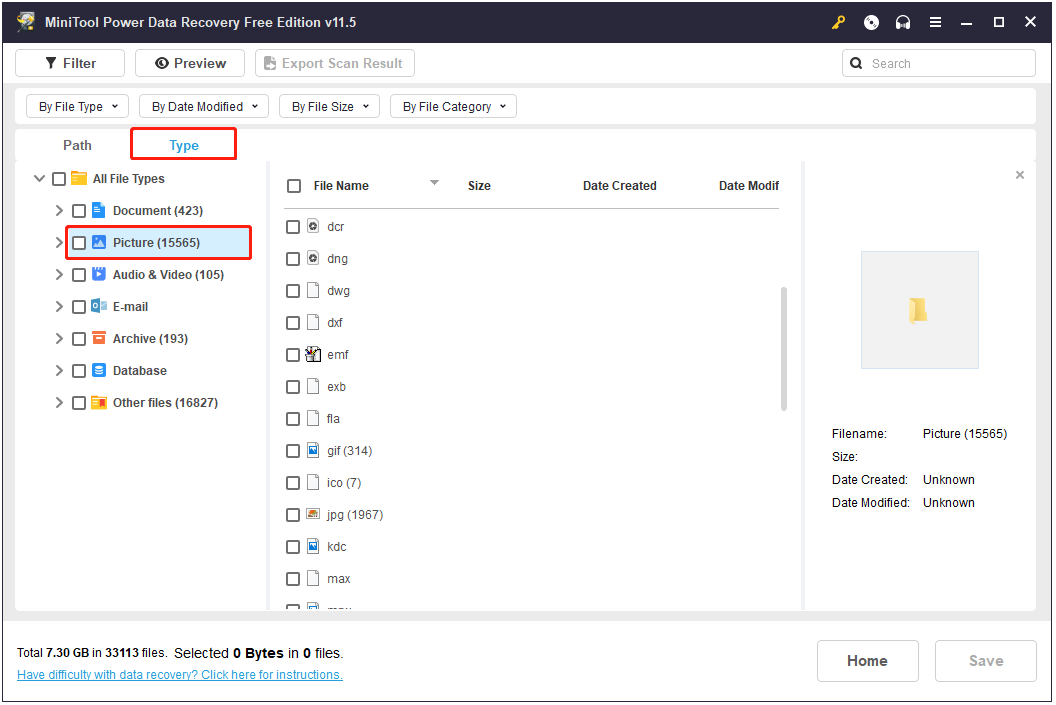Expand the Archive (193) node
This screenshot has width=1056, height=705.
(x=59, y=339)
